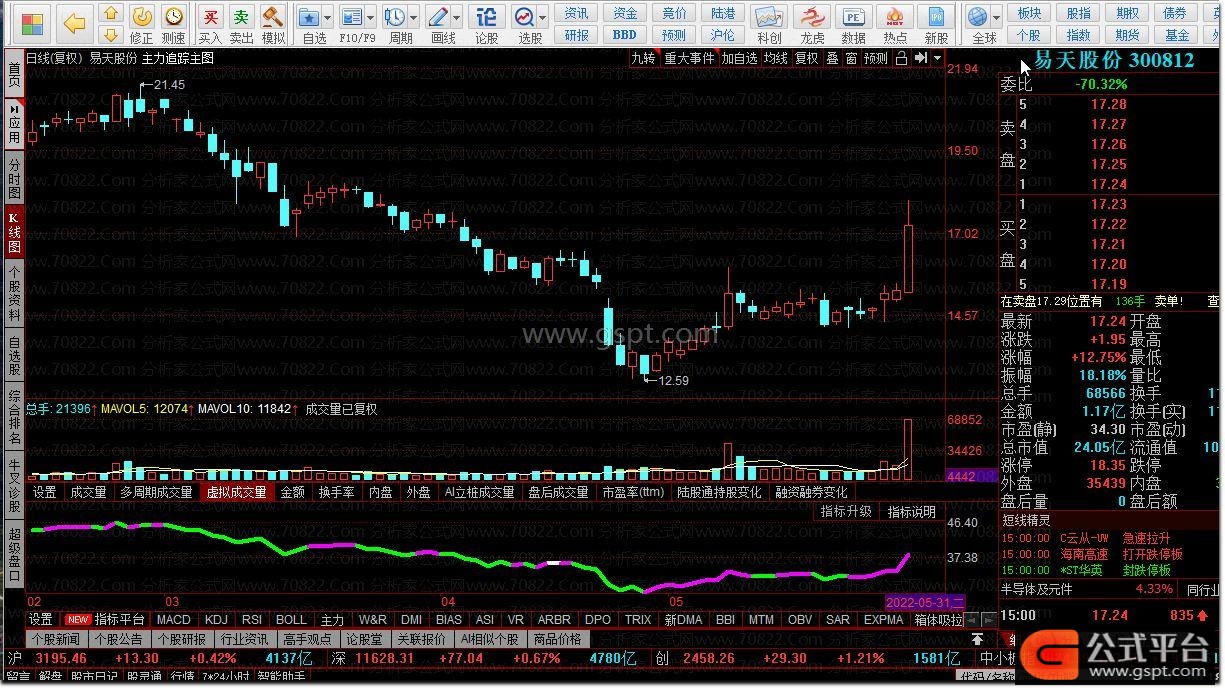Toggle the 叠 overlay button

pos(832,58)
